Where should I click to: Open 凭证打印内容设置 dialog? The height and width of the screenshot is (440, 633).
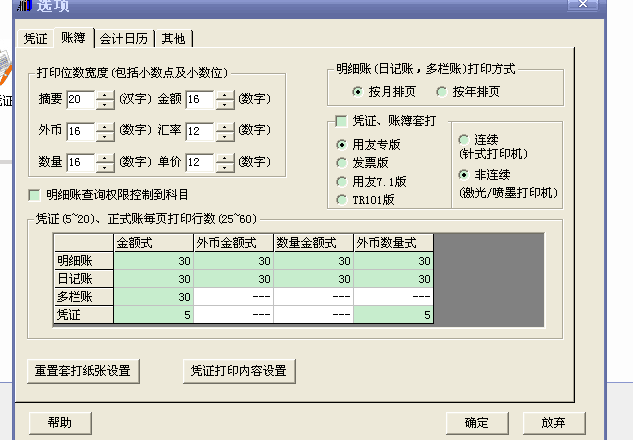(x=238, y=371)
